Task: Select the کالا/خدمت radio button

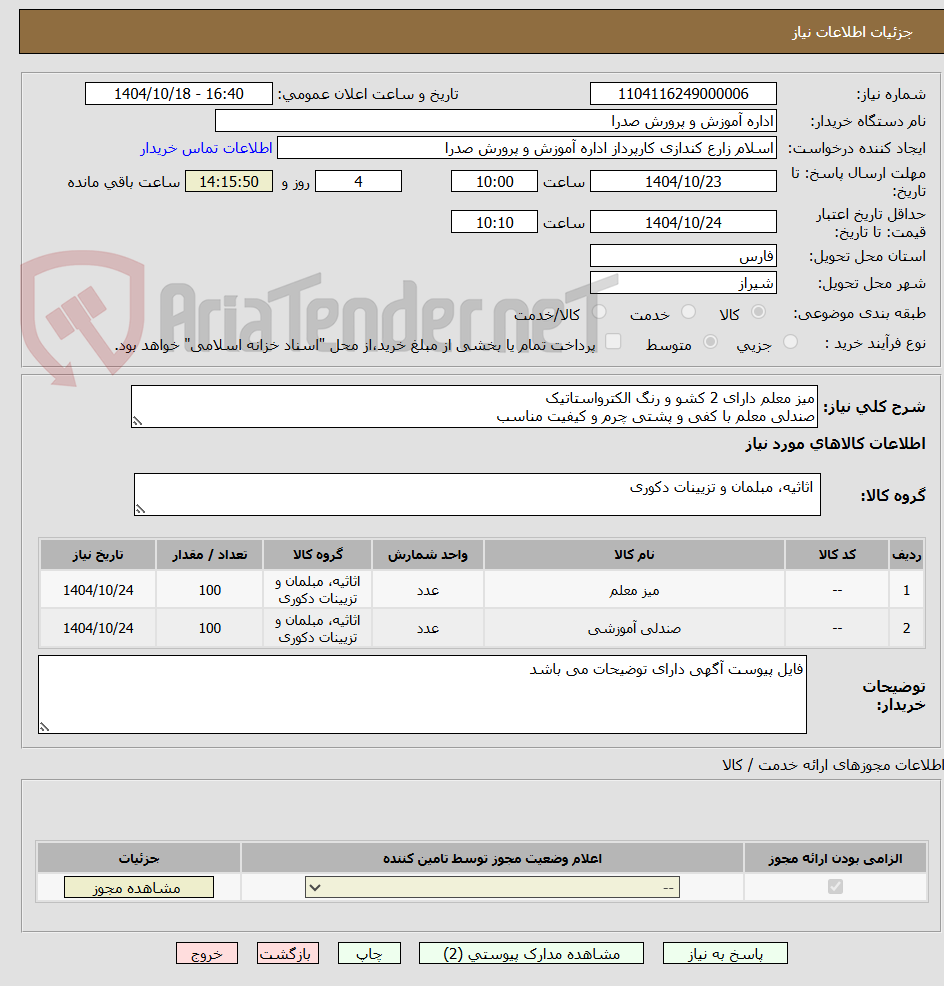Action: pos(599,312)
